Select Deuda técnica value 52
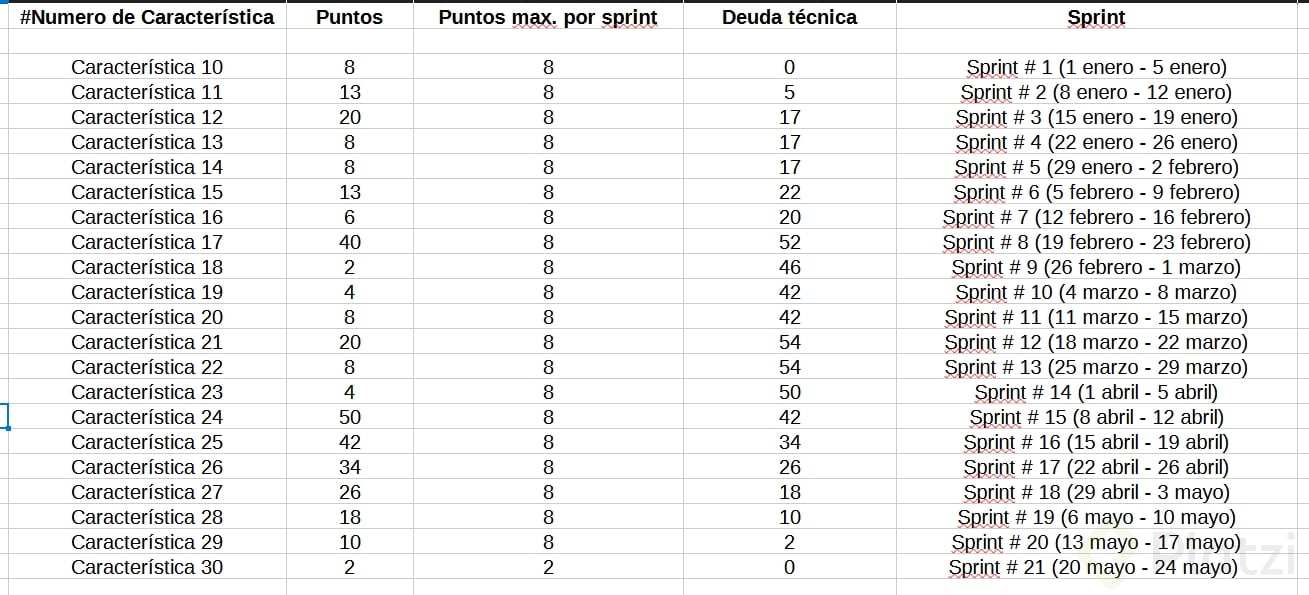This screenshot has width=1309, height=595. point(789,242)
